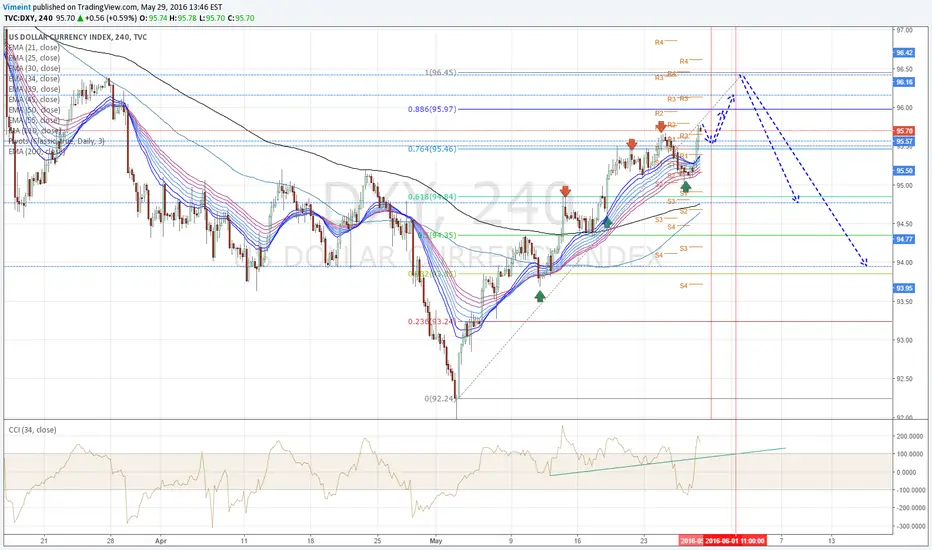Click the 93.00 price axis value
Viewport: 932px width, 550px height.
click(x=905, y=341)
